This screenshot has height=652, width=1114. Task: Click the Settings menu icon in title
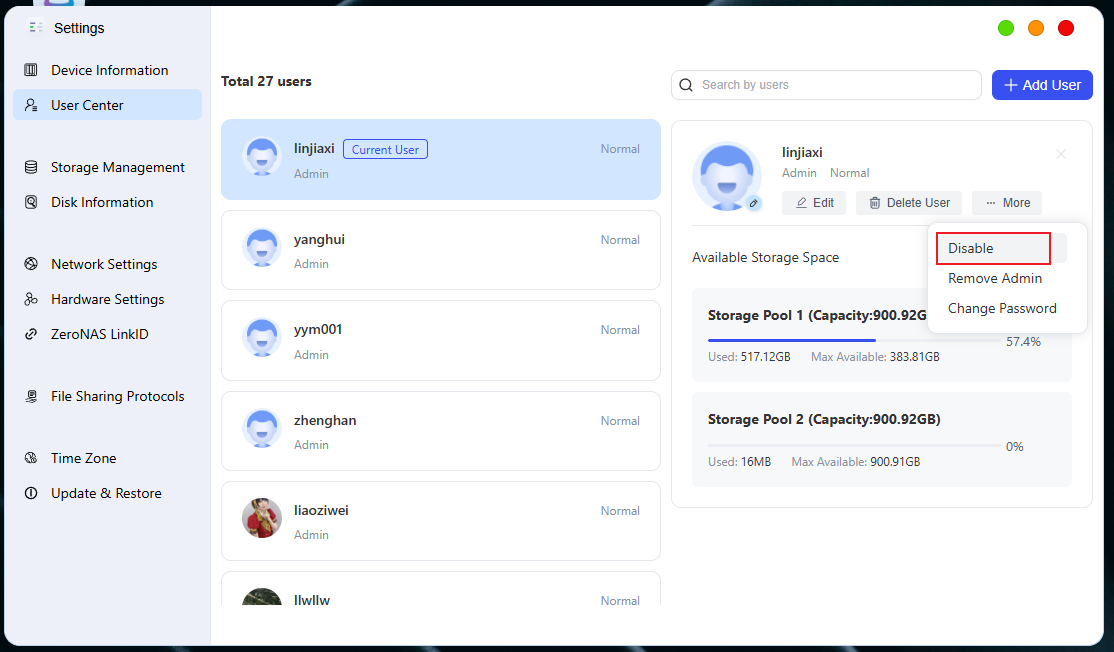36,28
